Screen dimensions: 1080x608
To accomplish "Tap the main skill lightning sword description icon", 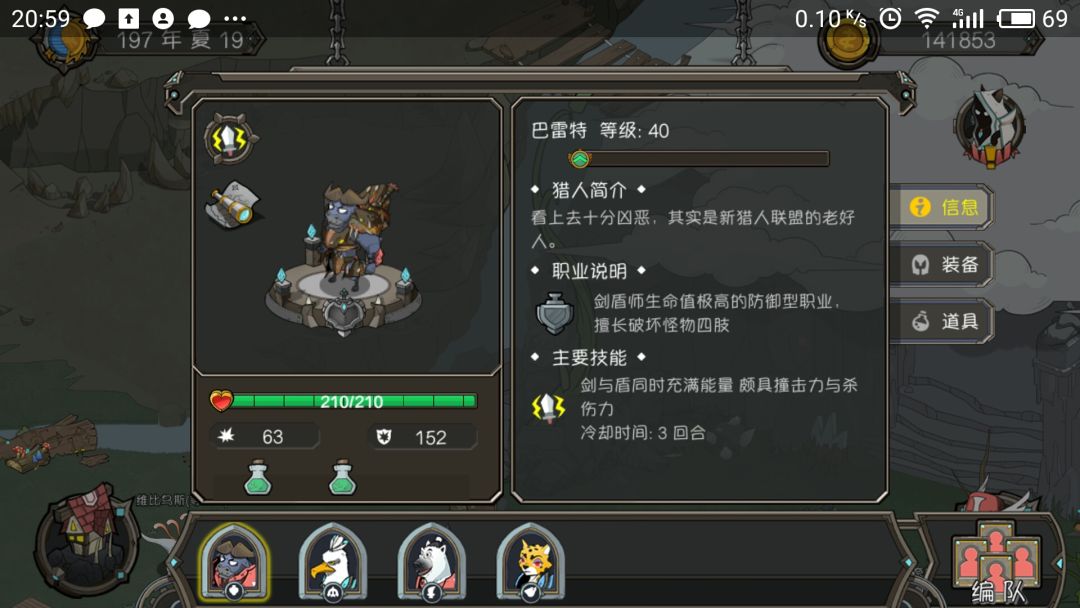I will [x=548, y=408].
